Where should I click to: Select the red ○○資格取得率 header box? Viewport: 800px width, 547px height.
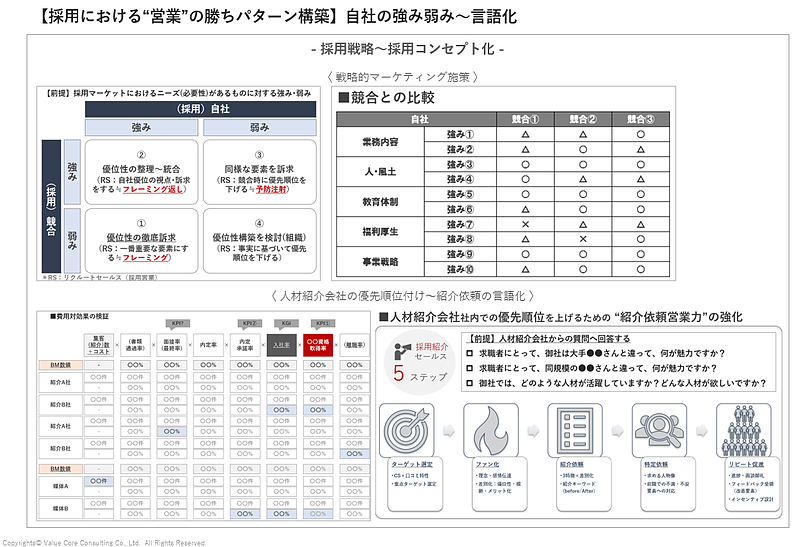[x=318, y=345]
